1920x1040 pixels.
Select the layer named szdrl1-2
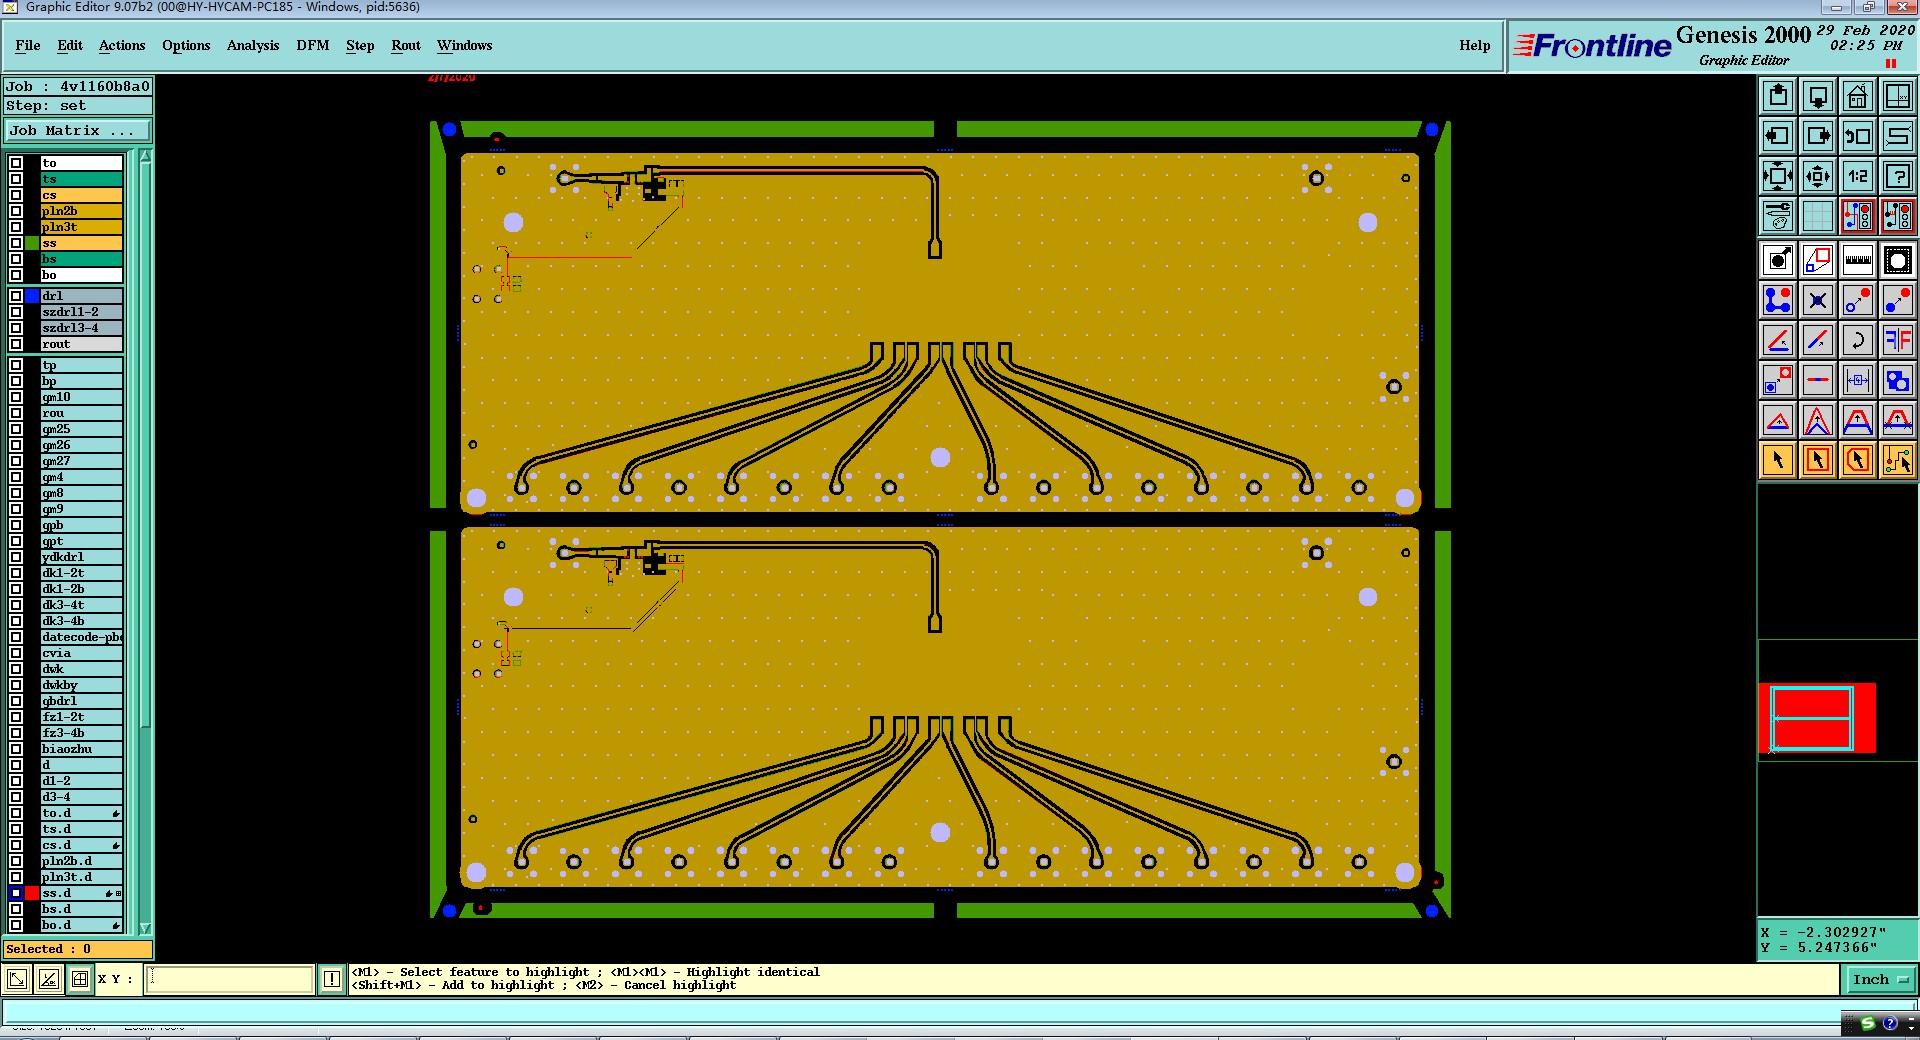coord(81,312)
